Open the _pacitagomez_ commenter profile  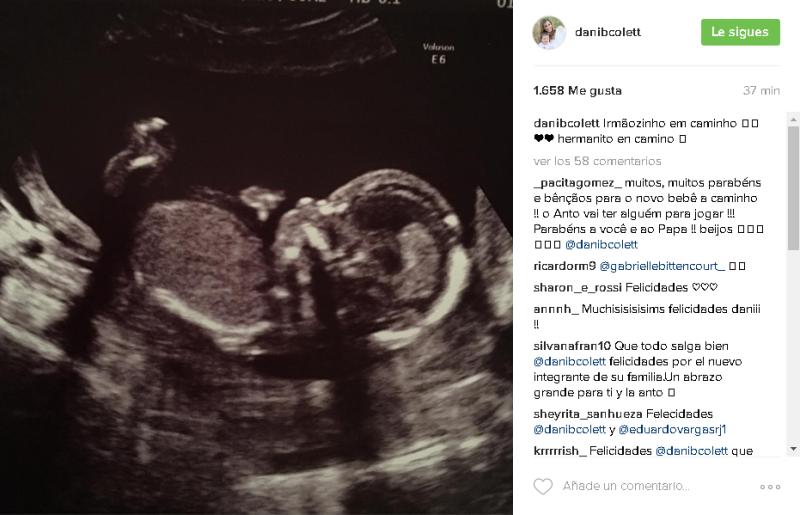coord(578,183)
